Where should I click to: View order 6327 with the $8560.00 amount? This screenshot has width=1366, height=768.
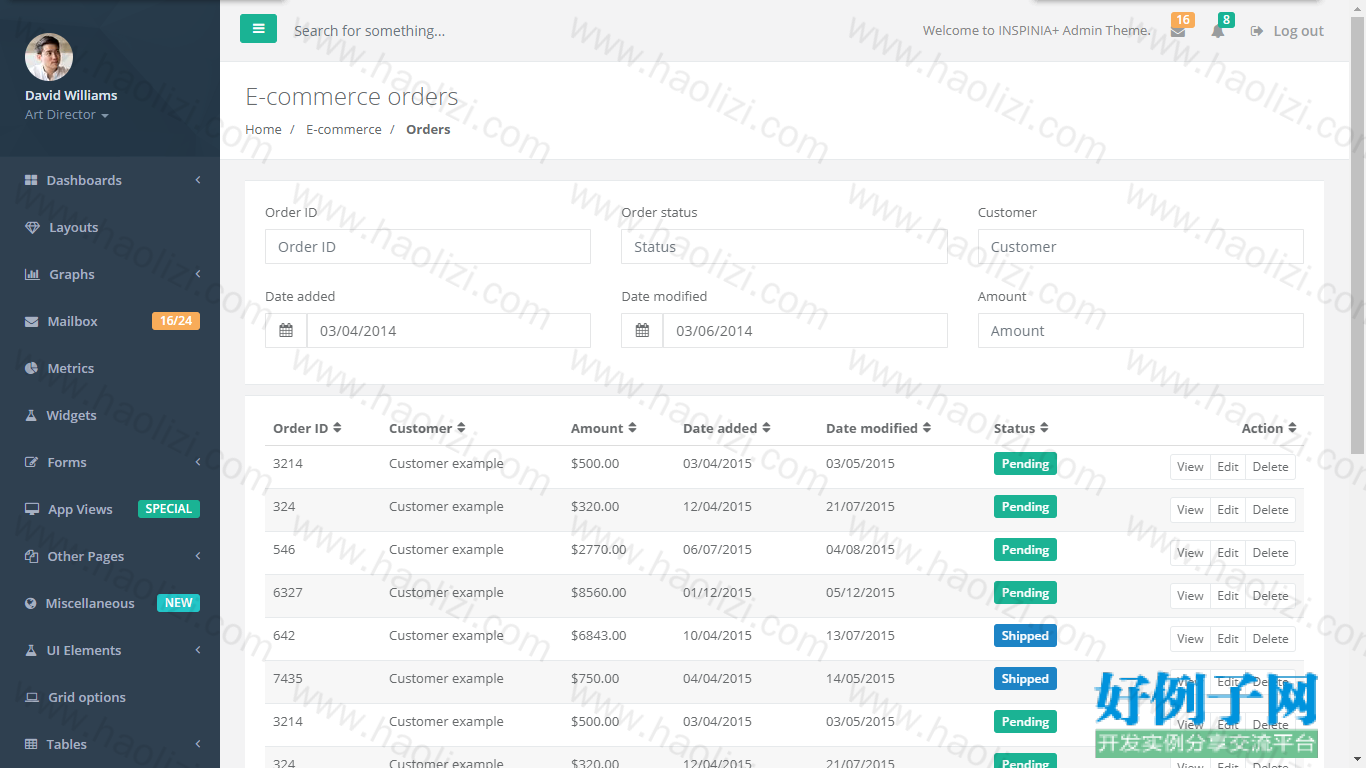click(x=1190, y=596)
